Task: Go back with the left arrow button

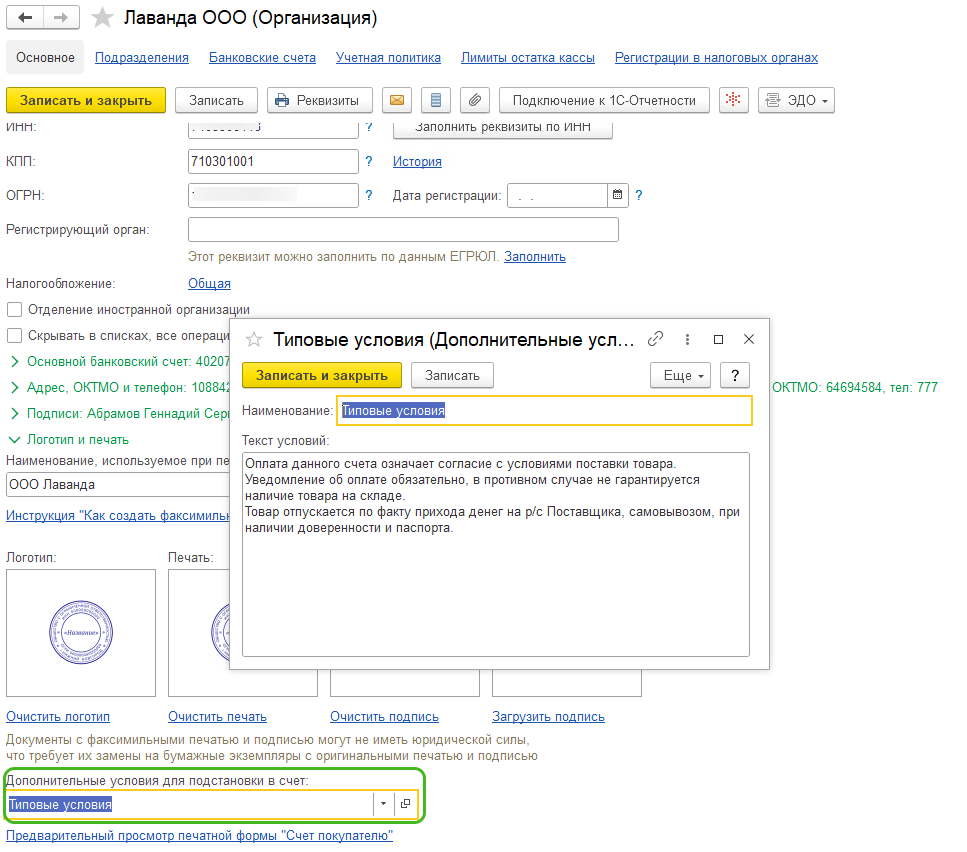Action: pos(25,17)
